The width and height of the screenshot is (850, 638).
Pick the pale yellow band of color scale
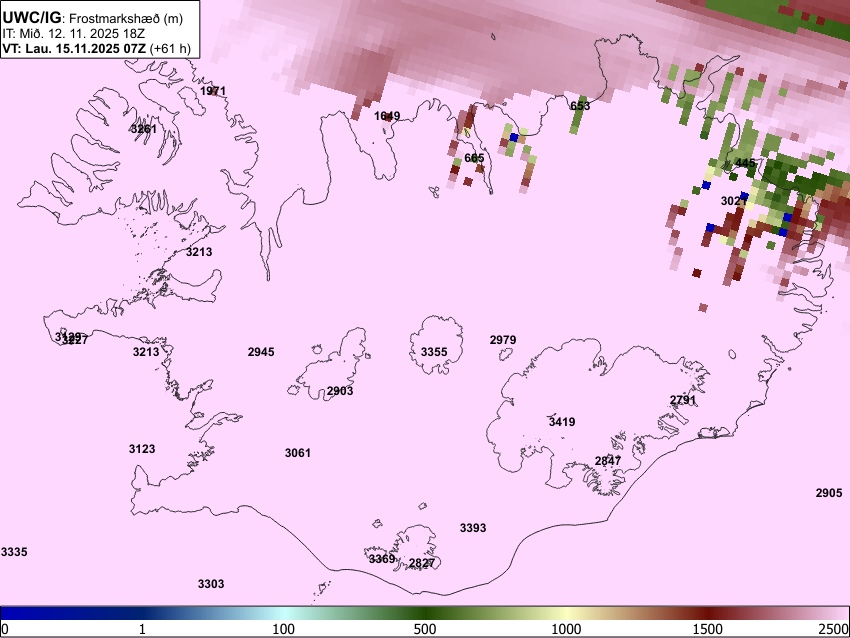click(566, 613)
